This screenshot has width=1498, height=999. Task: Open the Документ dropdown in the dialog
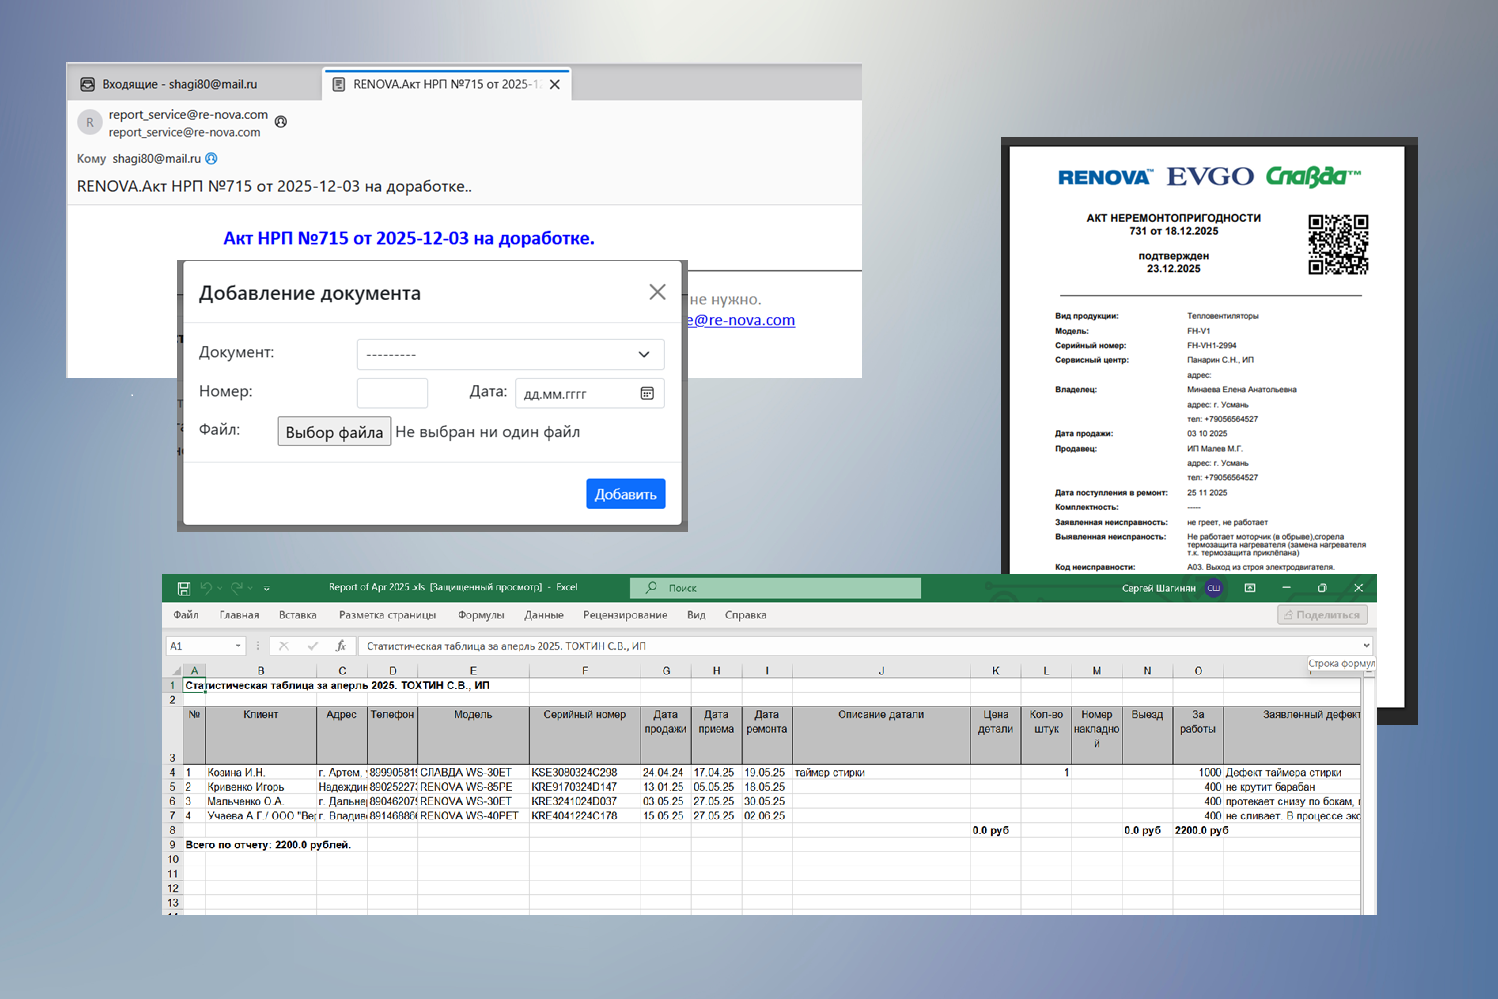tap(510, 354)
